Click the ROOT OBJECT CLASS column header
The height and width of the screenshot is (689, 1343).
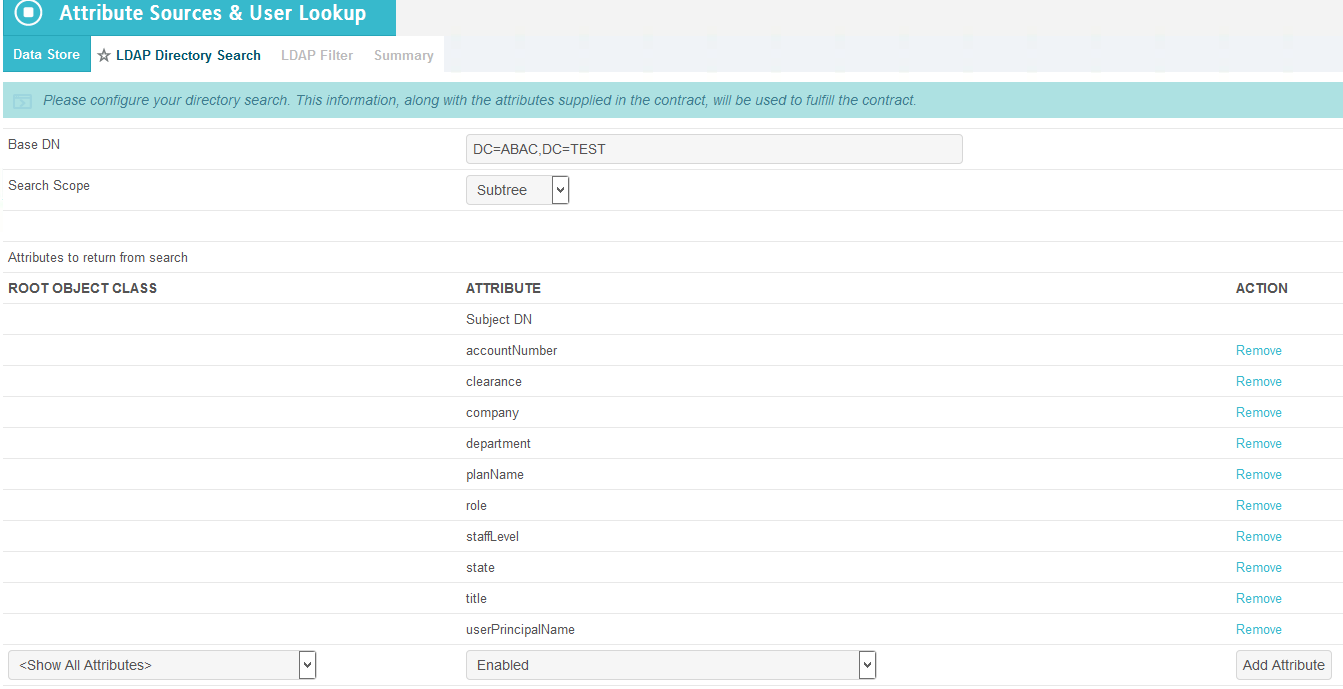[83, 288]
